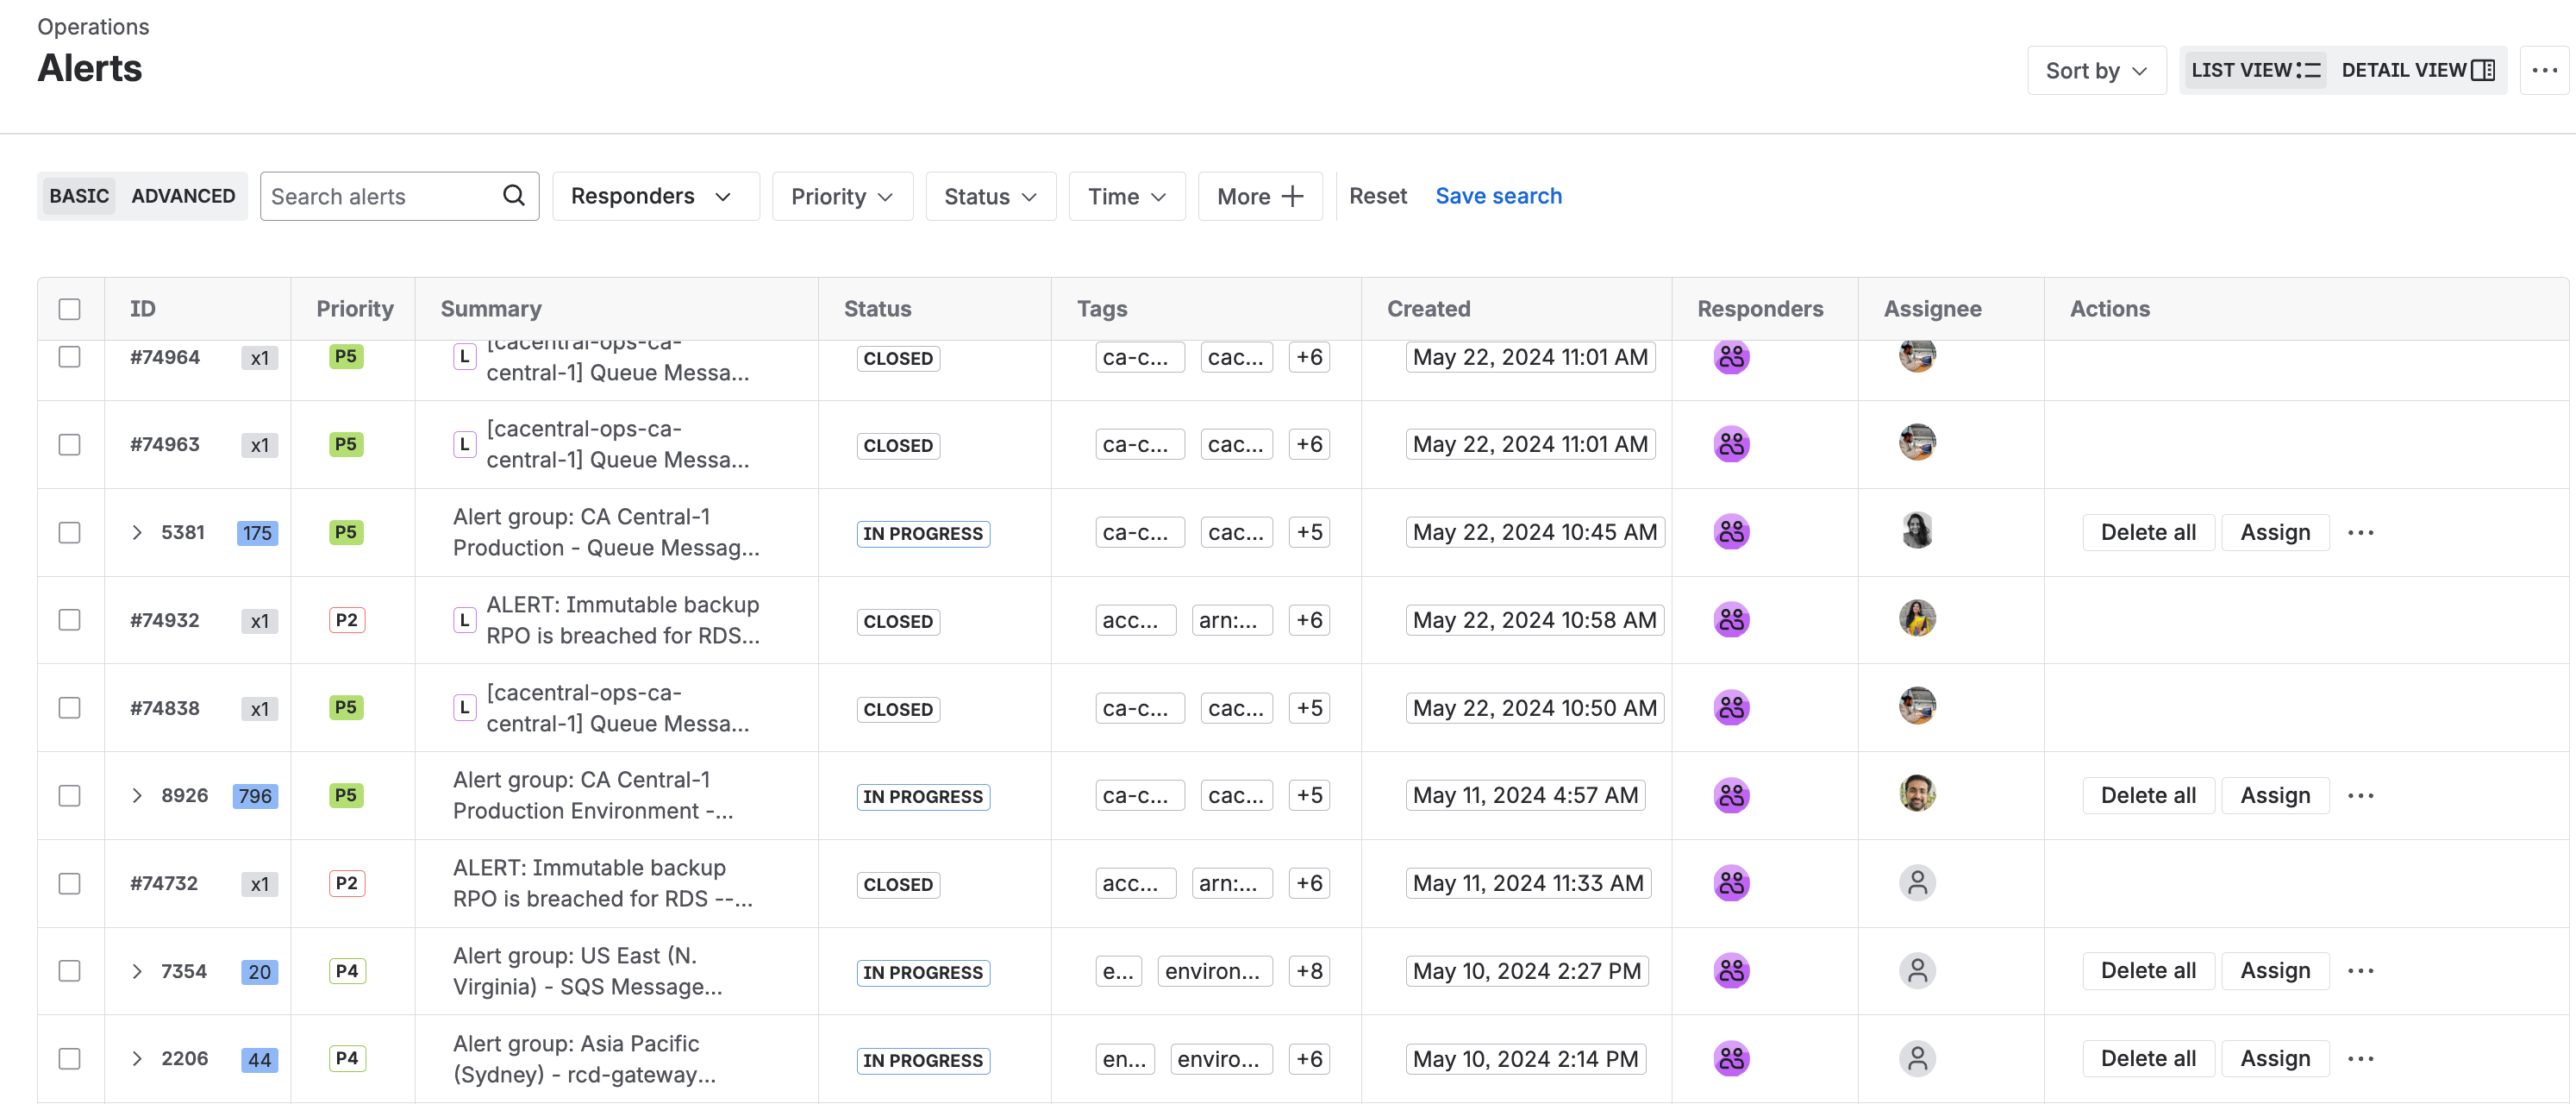Open more actions ellipsis for group 5381
Viewport: 2576px width, 1104px height.
pos(2360,533)
